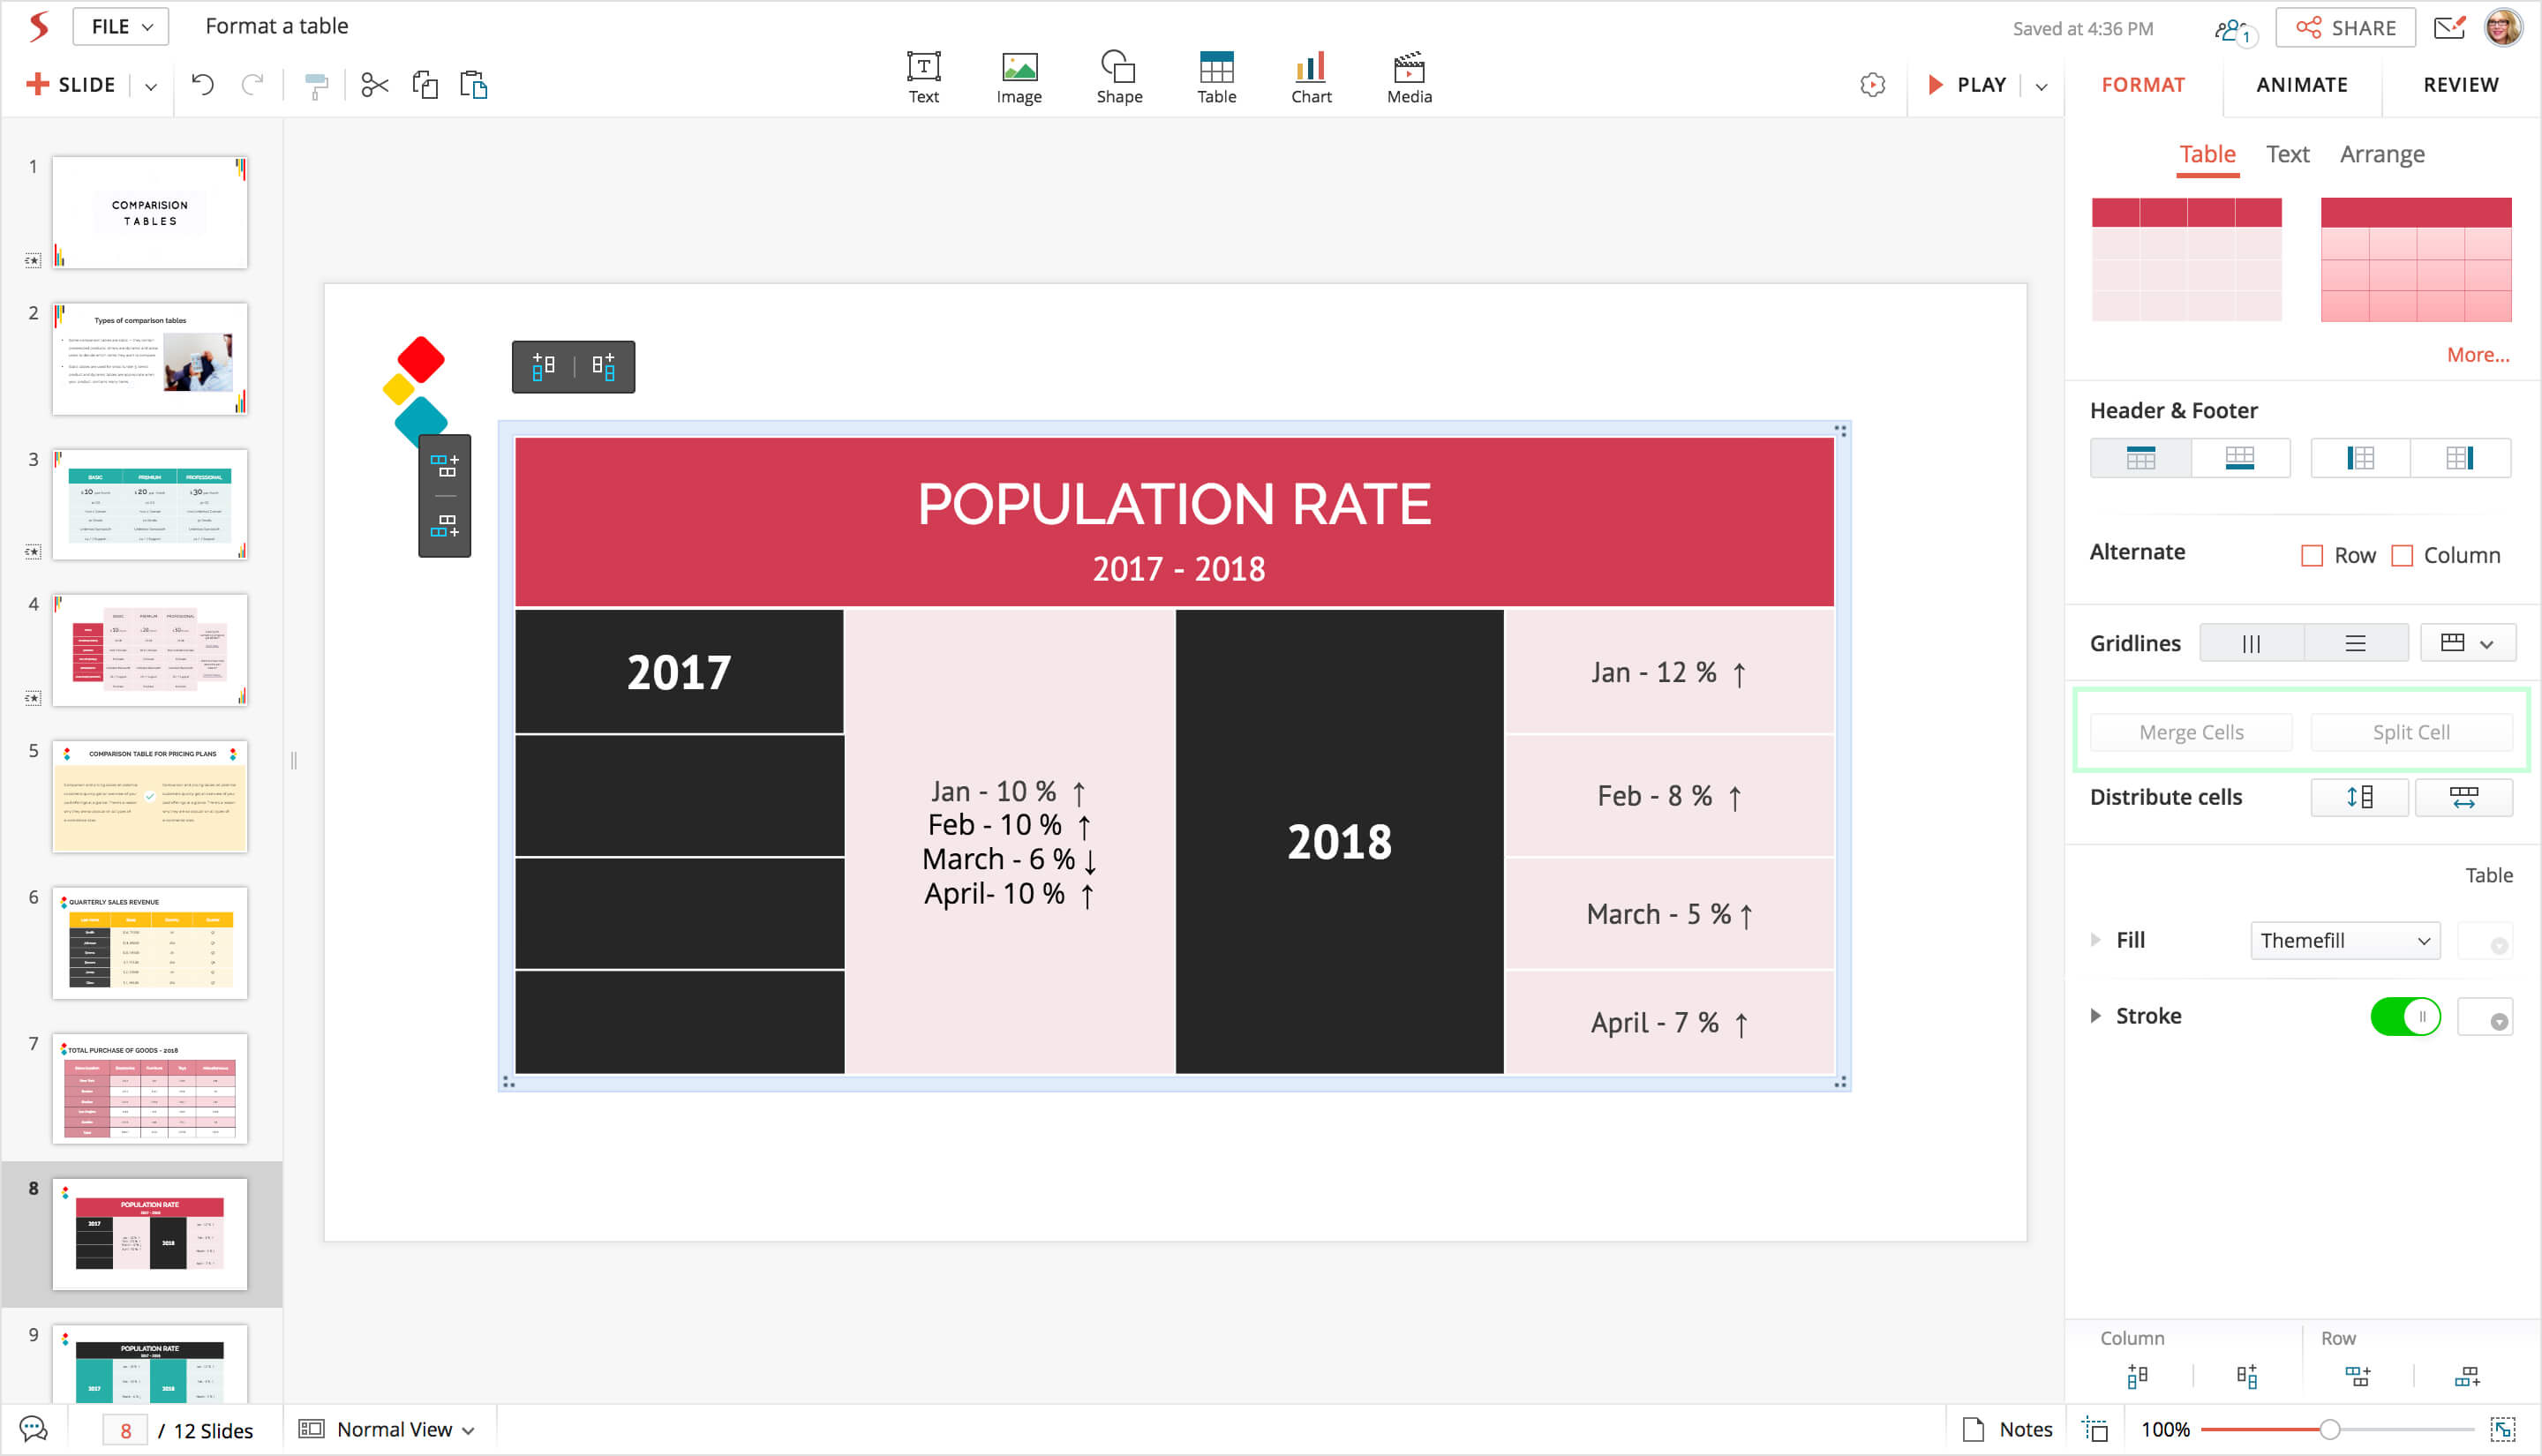
Task: Open the Arrange tab
Action: tap(2381, 154)
